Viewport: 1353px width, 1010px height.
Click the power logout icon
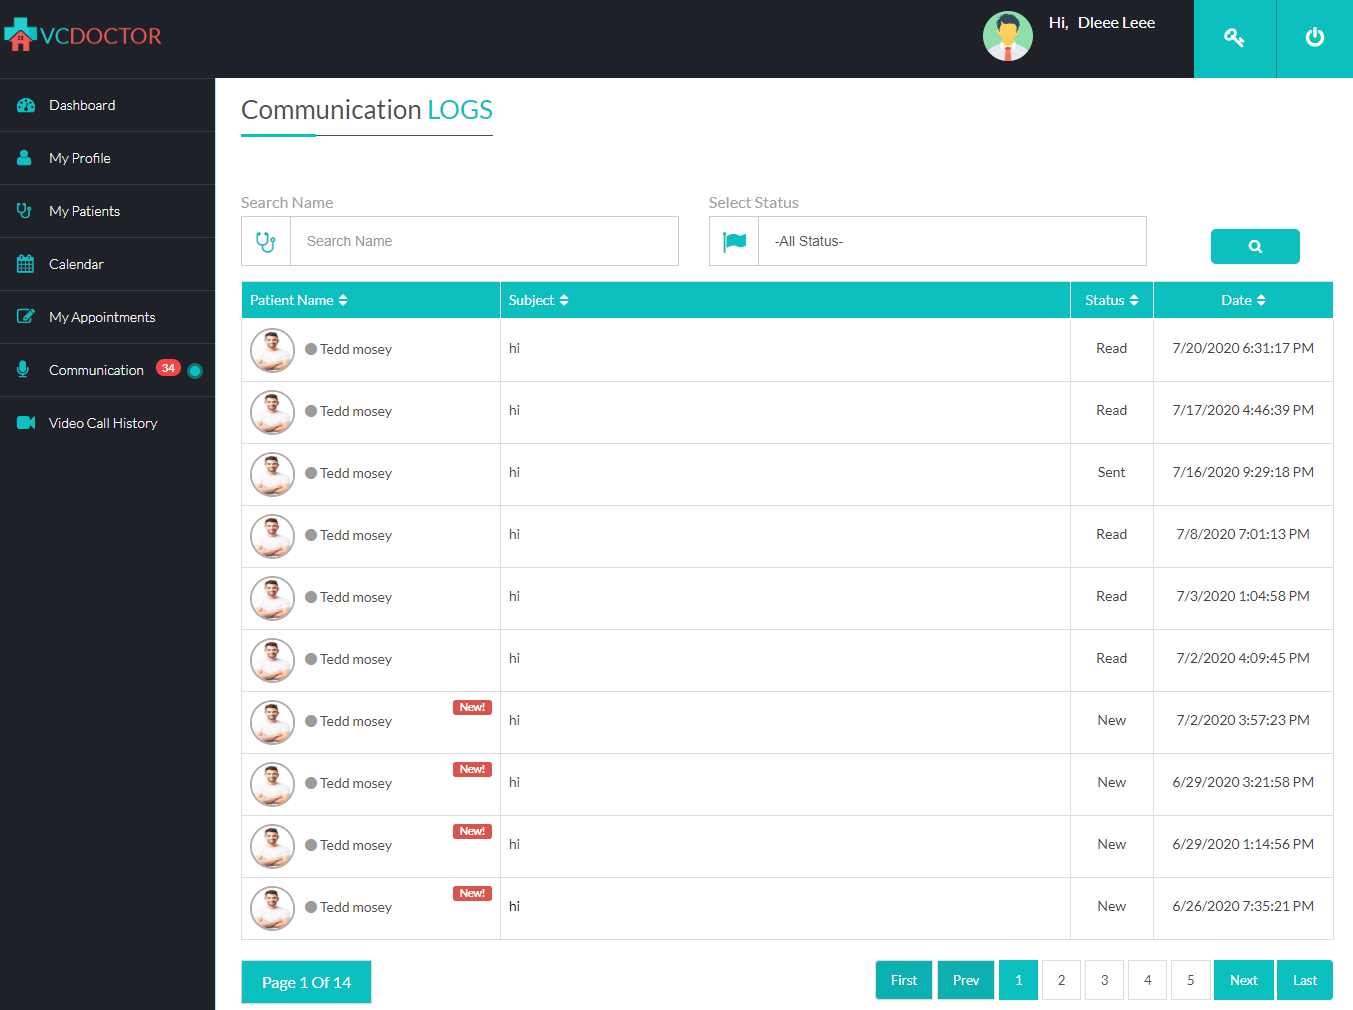1314,38
